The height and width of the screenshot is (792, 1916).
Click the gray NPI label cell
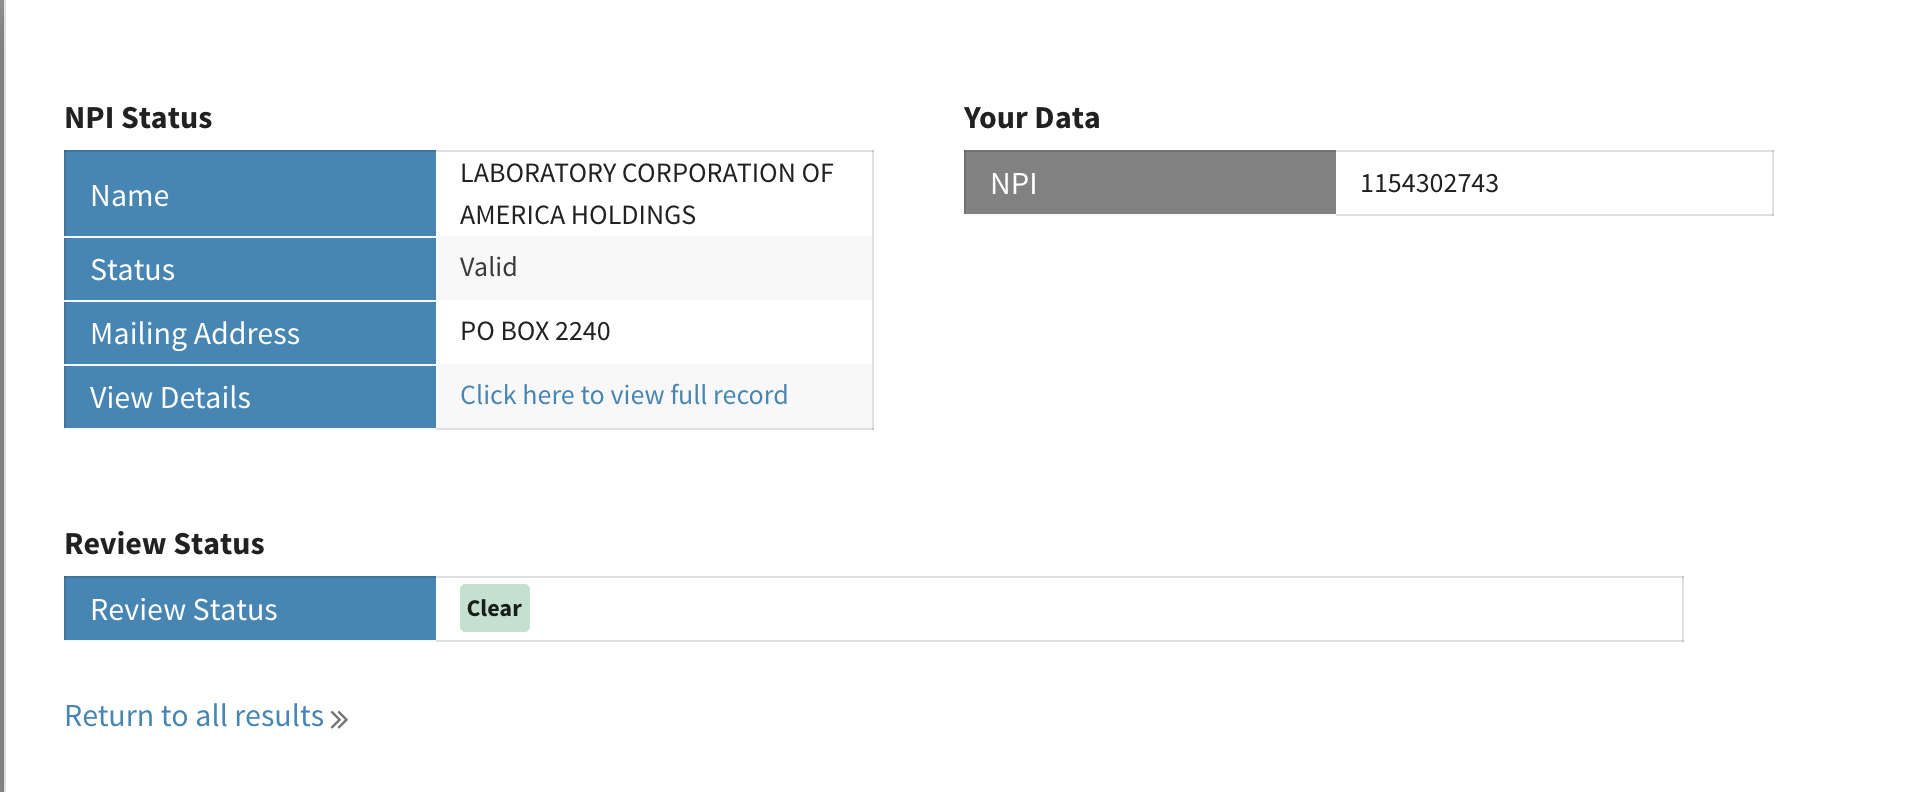click(1149, 183)
